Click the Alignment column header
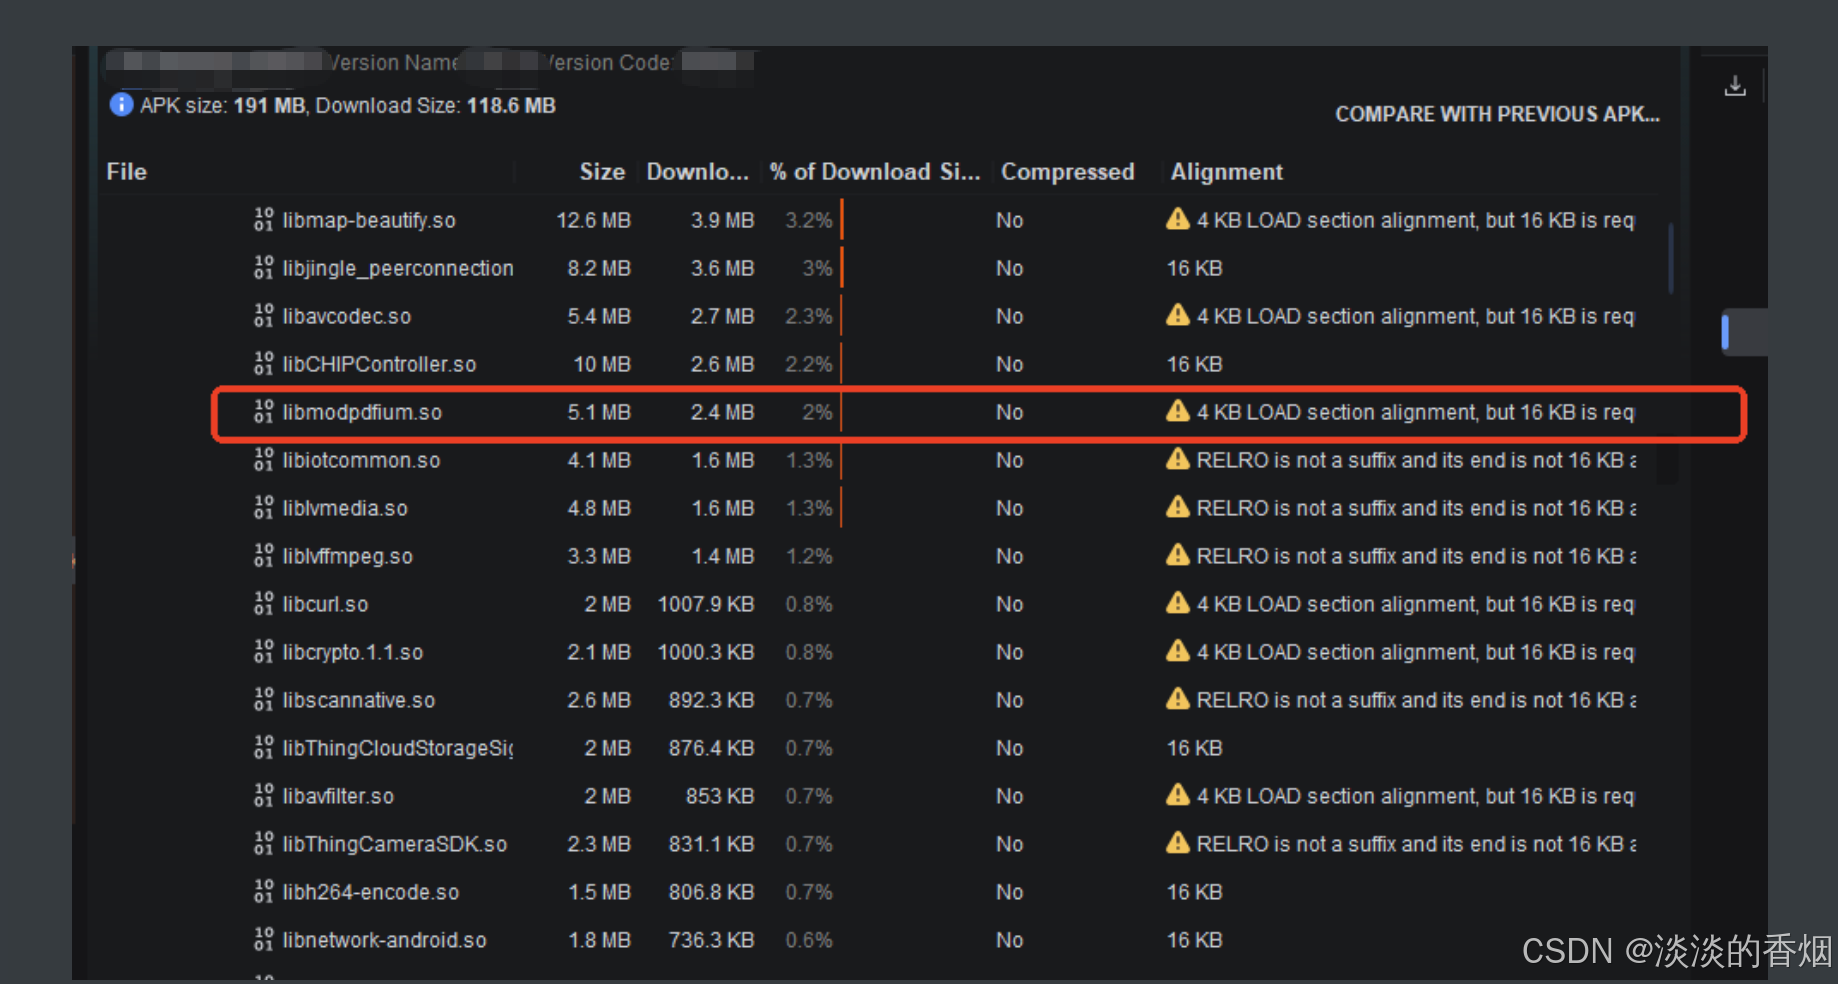The width and height of the screenshot is (1838, 984). tap(1227, 172)
